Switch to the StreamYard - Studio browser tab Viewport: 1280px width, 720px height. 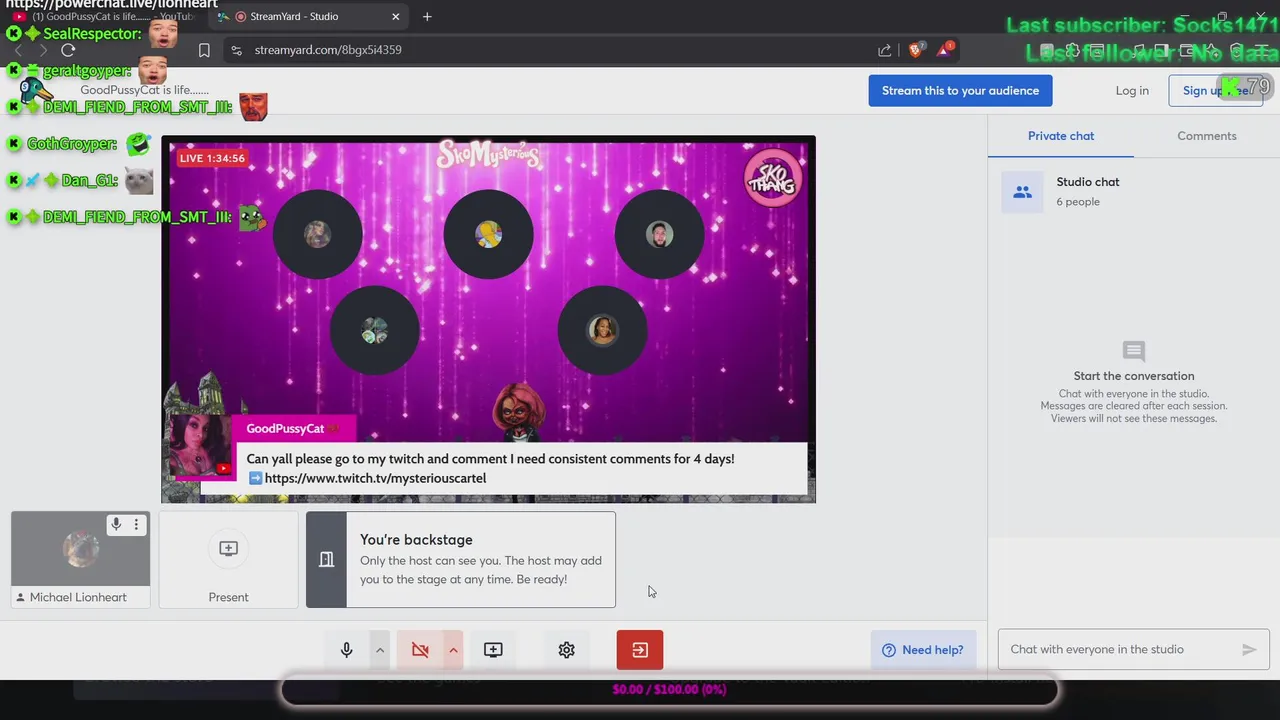(x=308, y=16)
